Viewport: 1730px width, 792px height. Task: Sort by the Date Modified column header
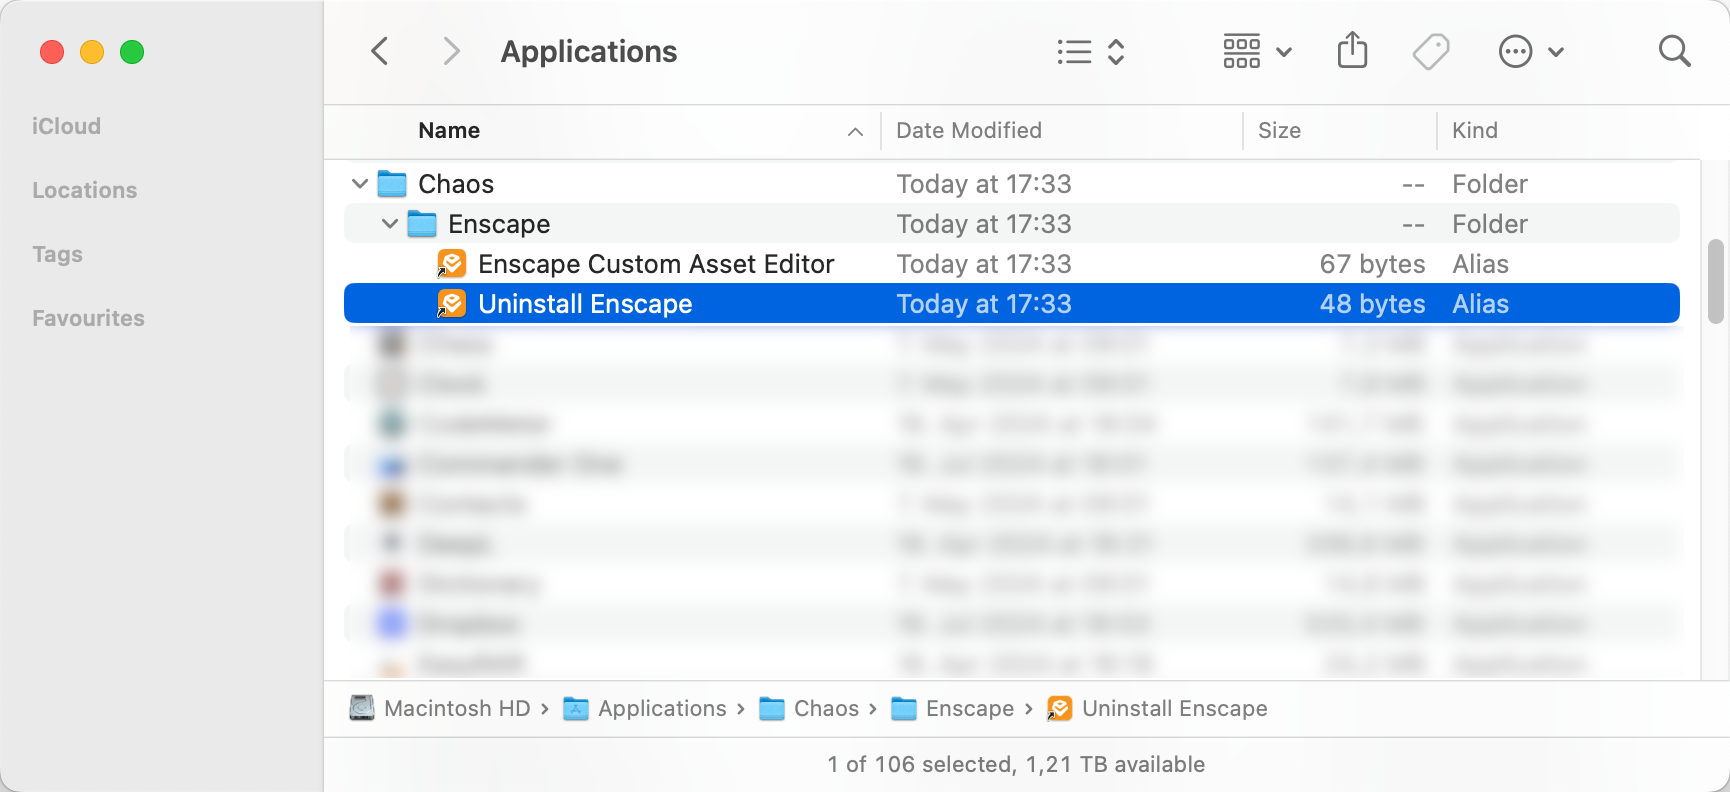click(x=969, y=131)
